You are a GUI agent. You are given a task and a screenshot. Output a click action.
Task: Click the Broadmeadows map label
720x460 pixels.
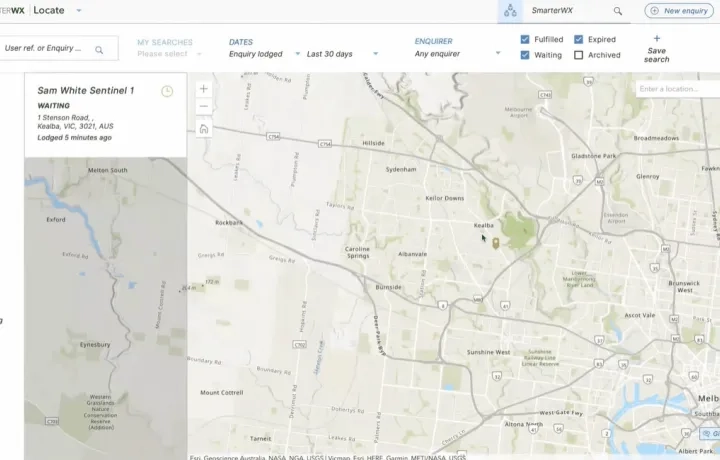coord(656,138)
